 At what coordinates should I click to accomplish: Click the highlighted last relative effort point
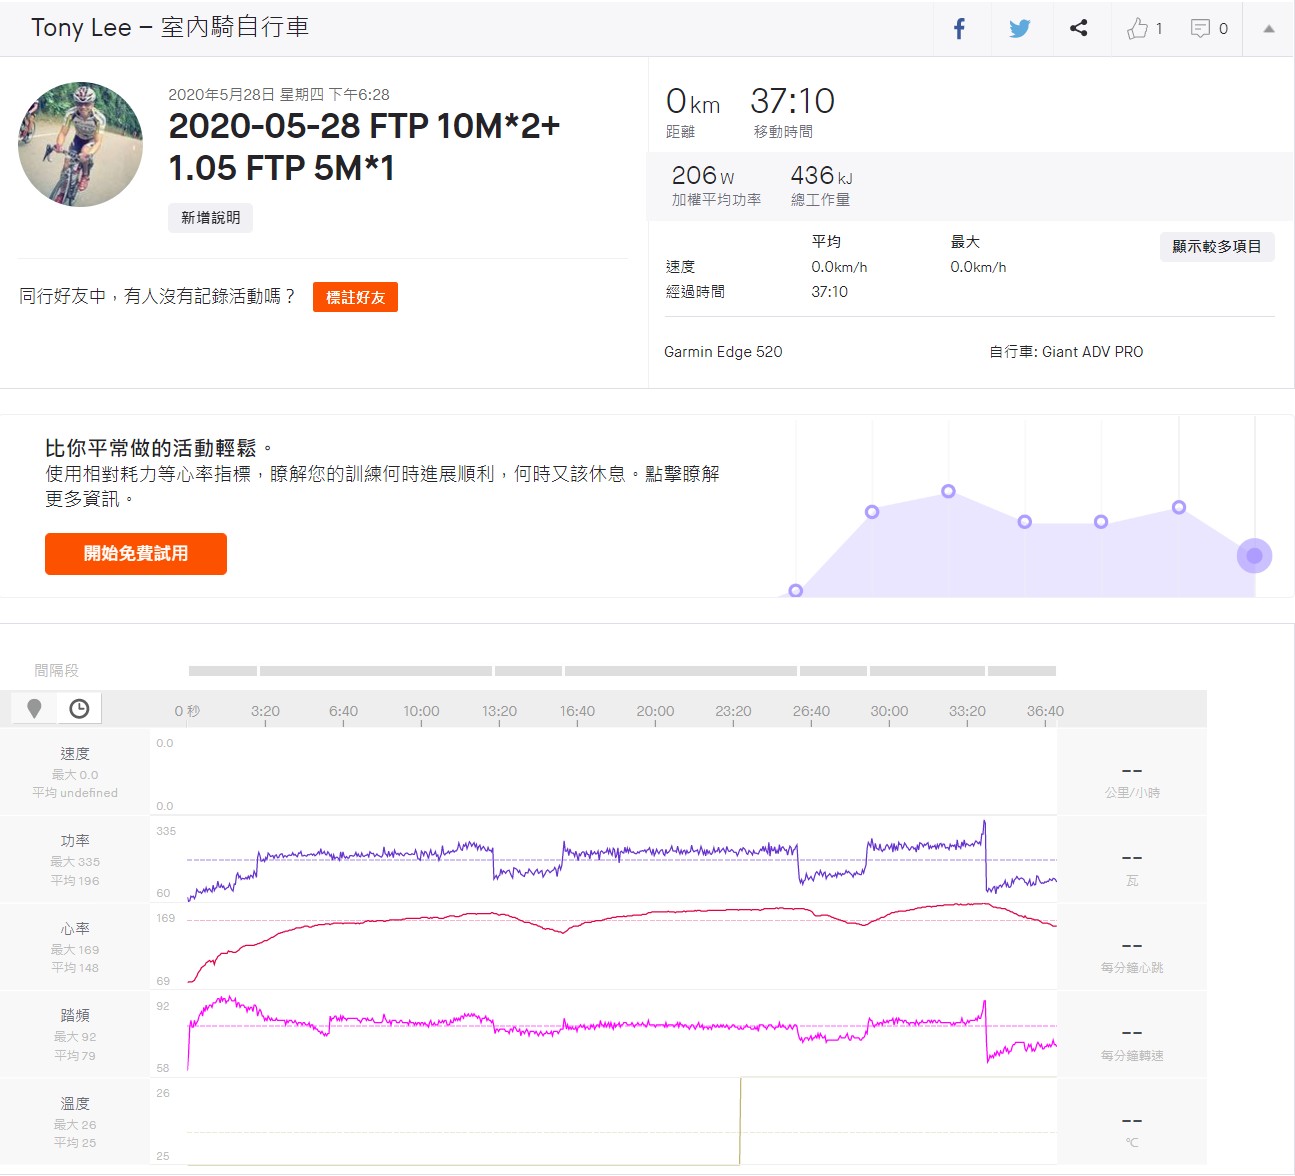pos(1254,556)
